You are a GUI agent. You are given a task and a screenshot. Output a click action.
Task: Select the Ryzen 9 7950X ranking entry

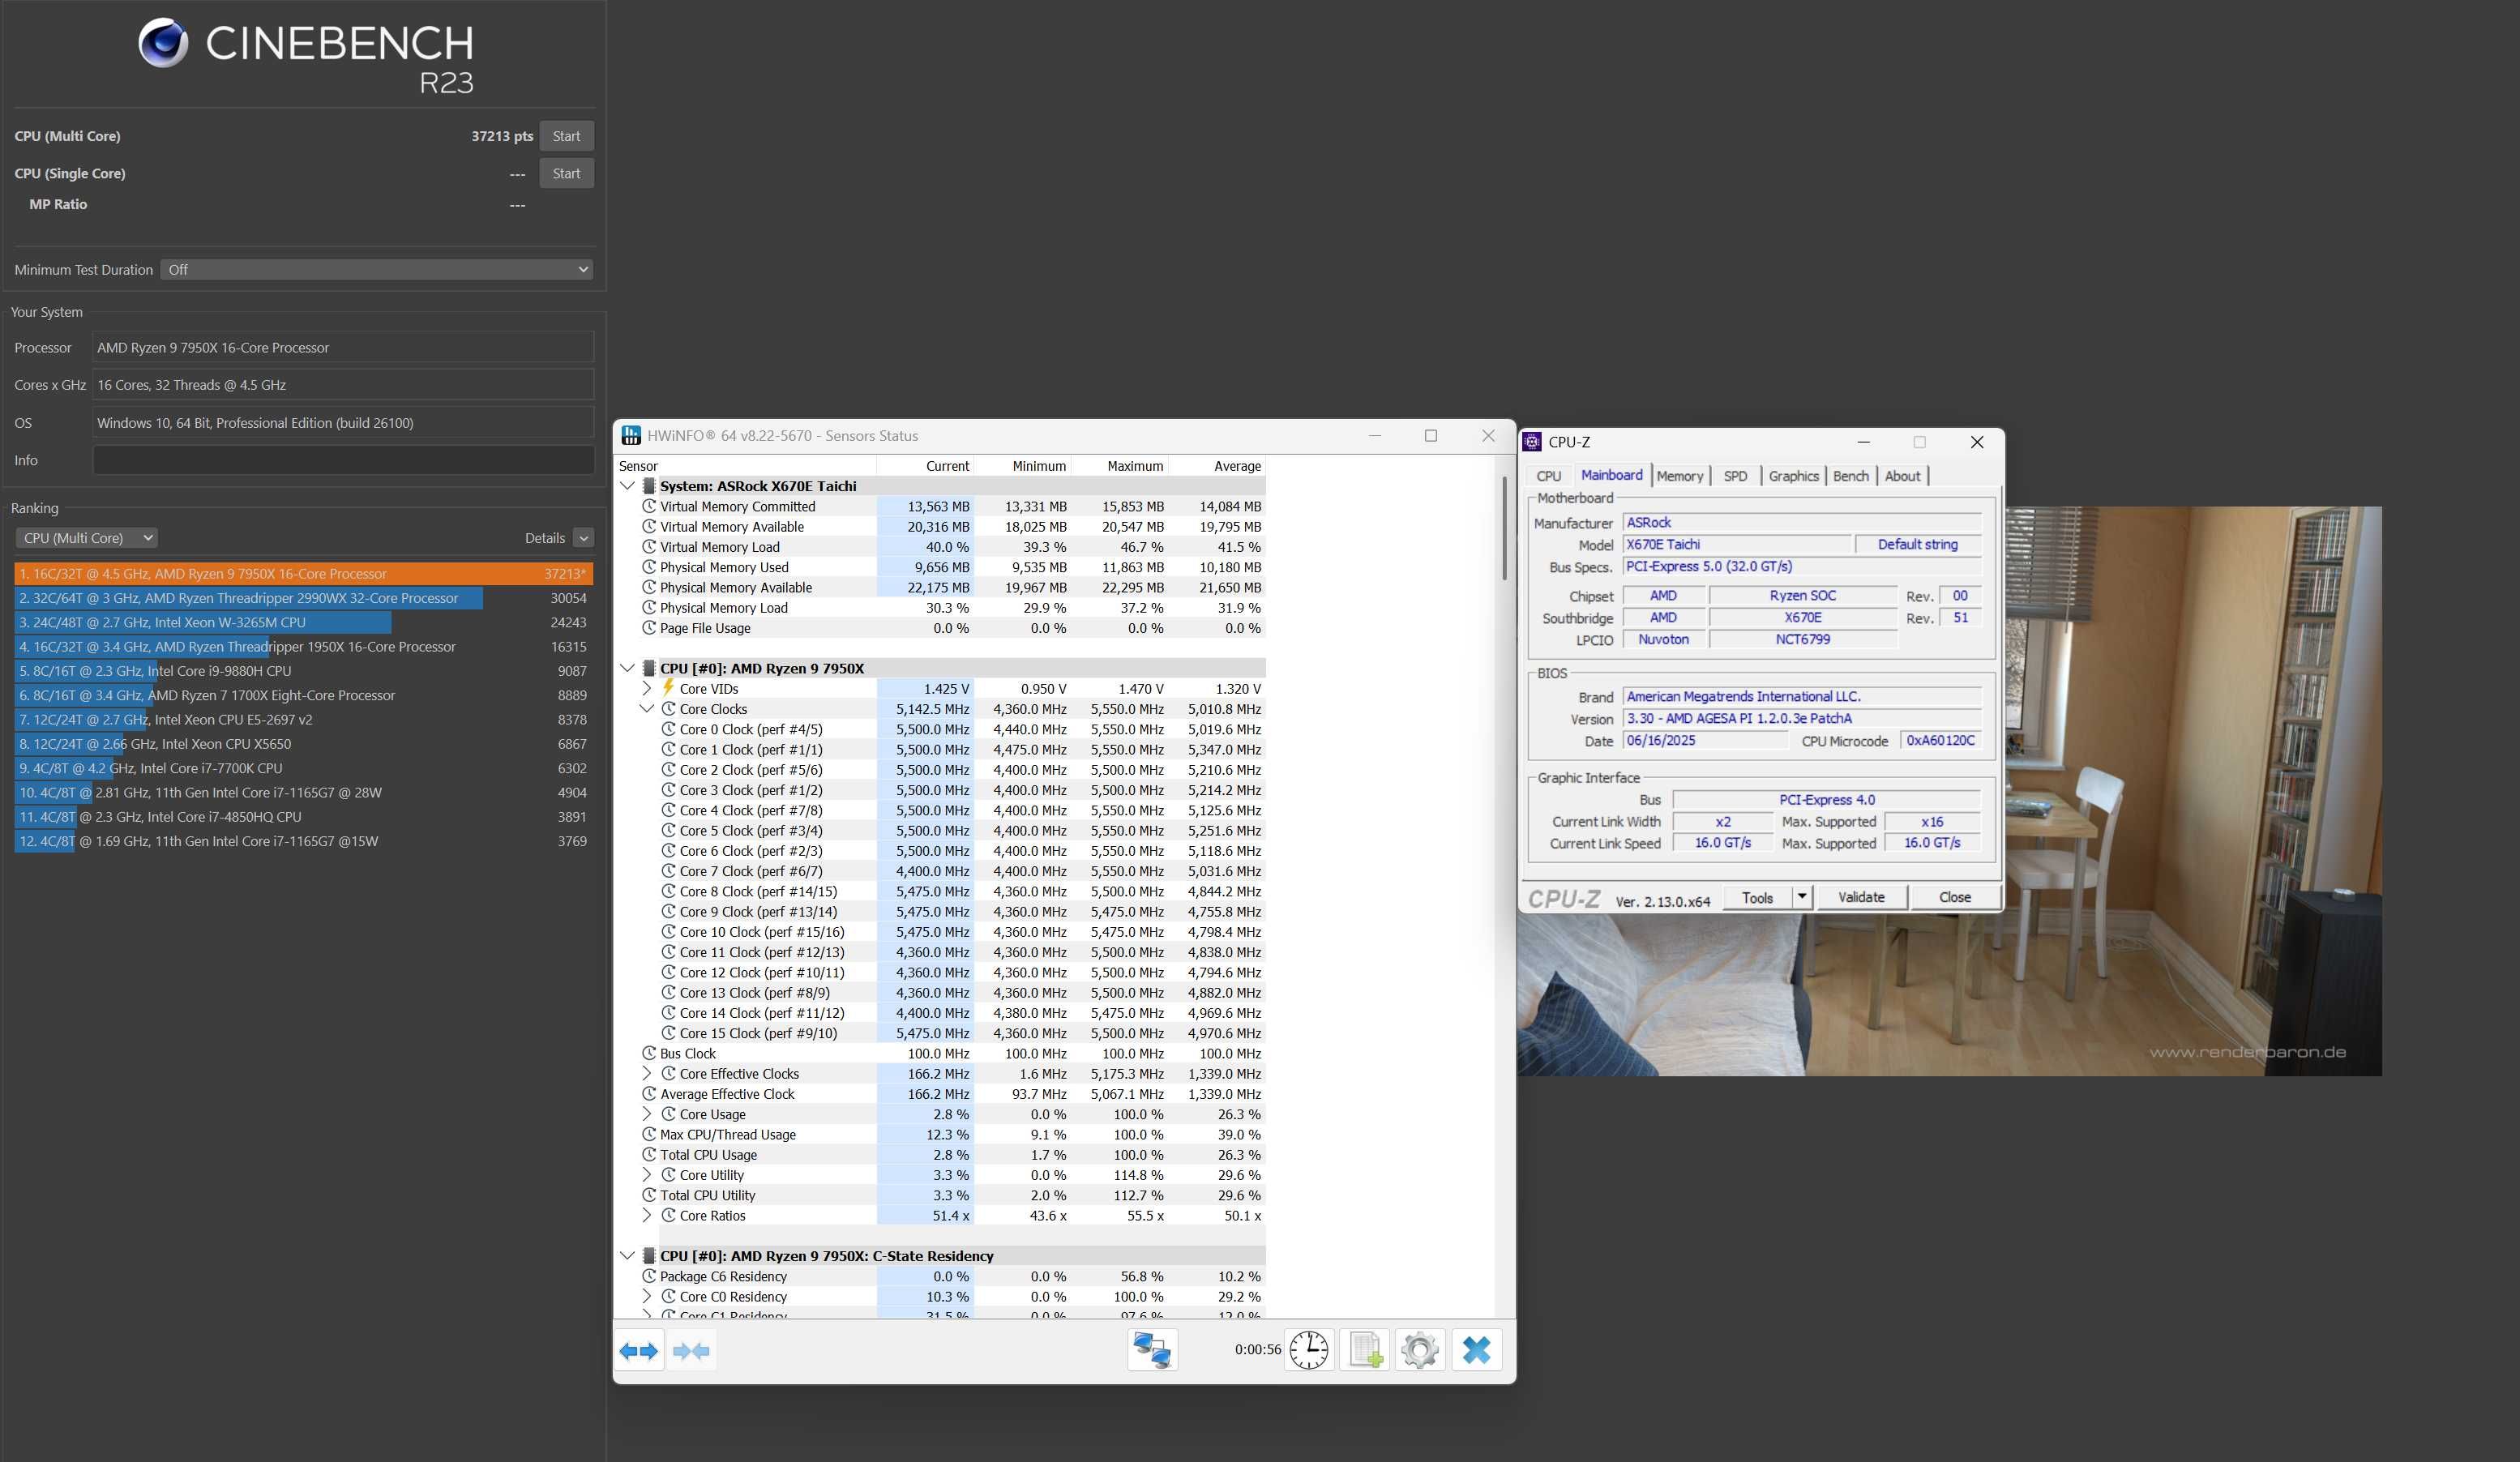coord(304,574)
